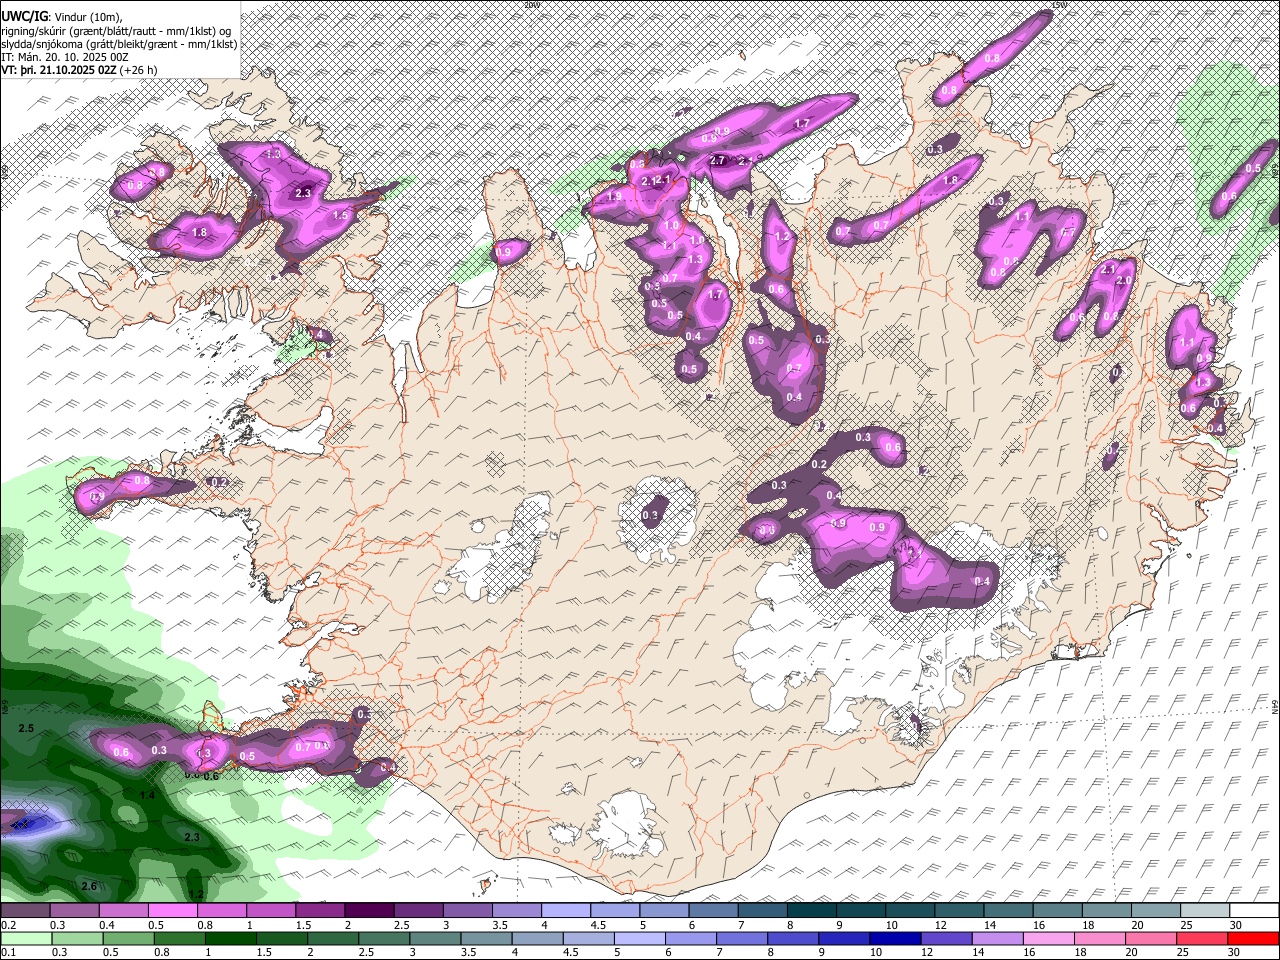
Task: Click upper legend swatch between 0.2 and 0.3
Action: [25, 911]
